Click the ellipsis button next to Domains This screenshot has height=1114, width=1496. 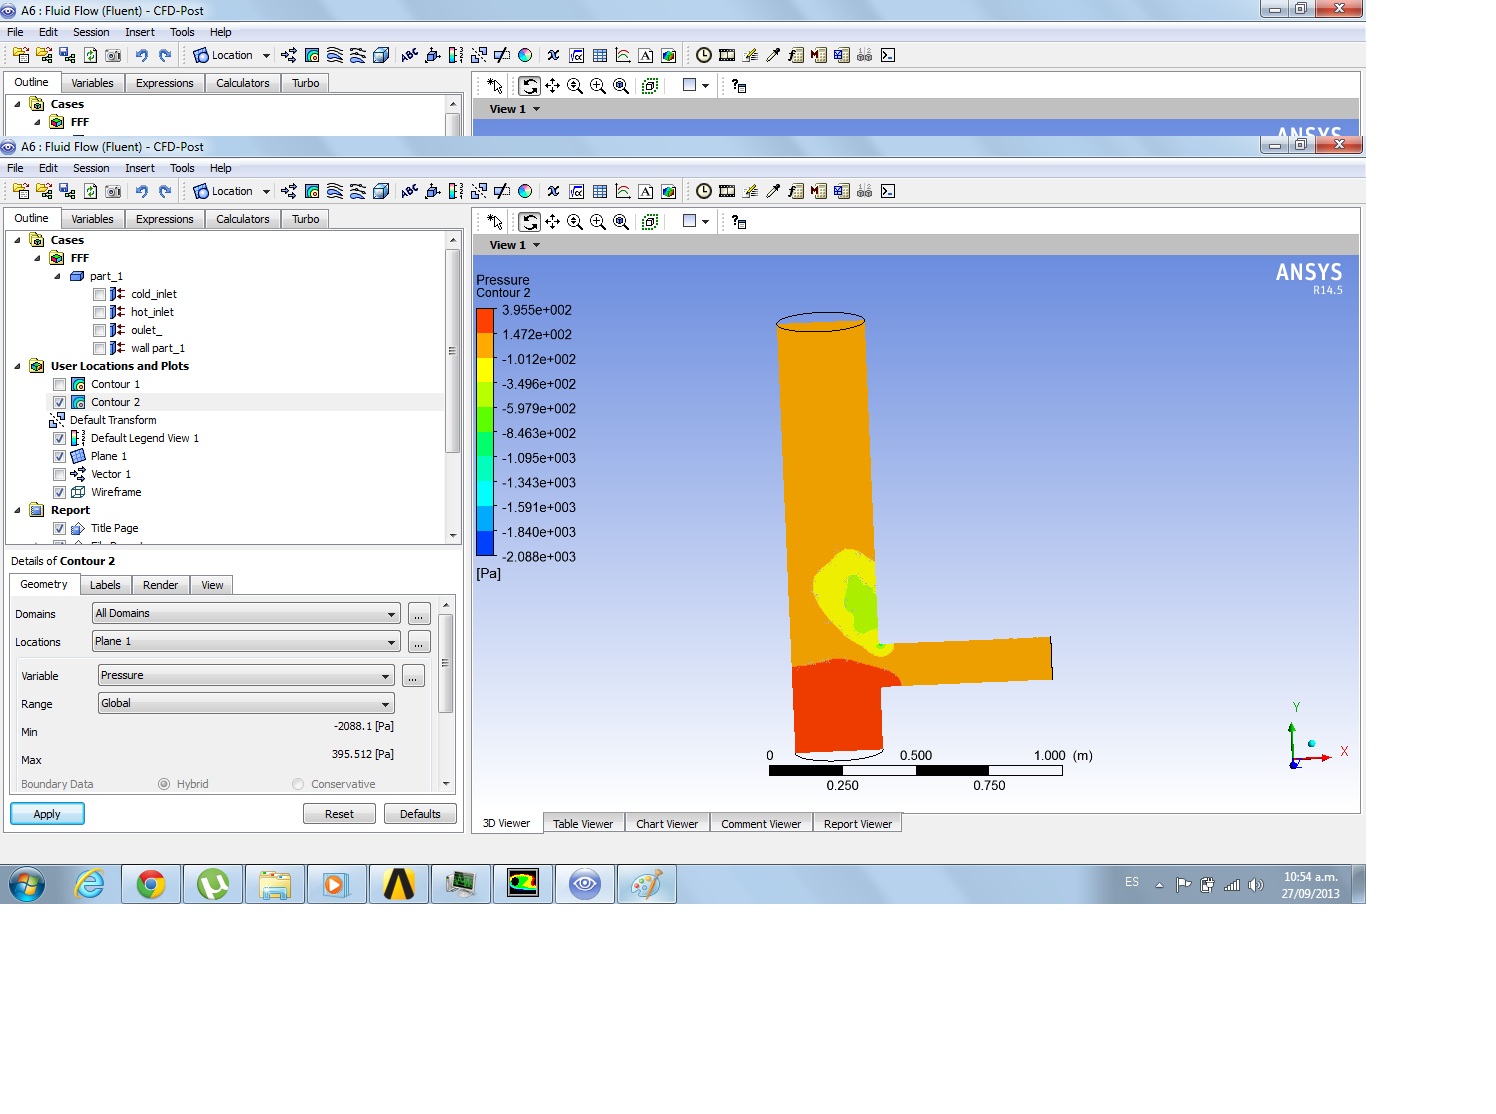pos(419,614)
